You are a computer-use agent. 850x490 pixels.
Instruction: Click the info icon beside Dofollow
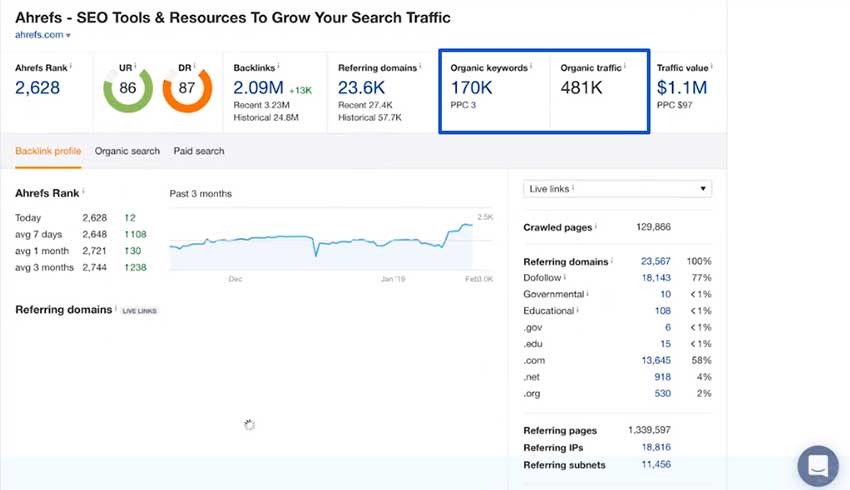(565, 276)
